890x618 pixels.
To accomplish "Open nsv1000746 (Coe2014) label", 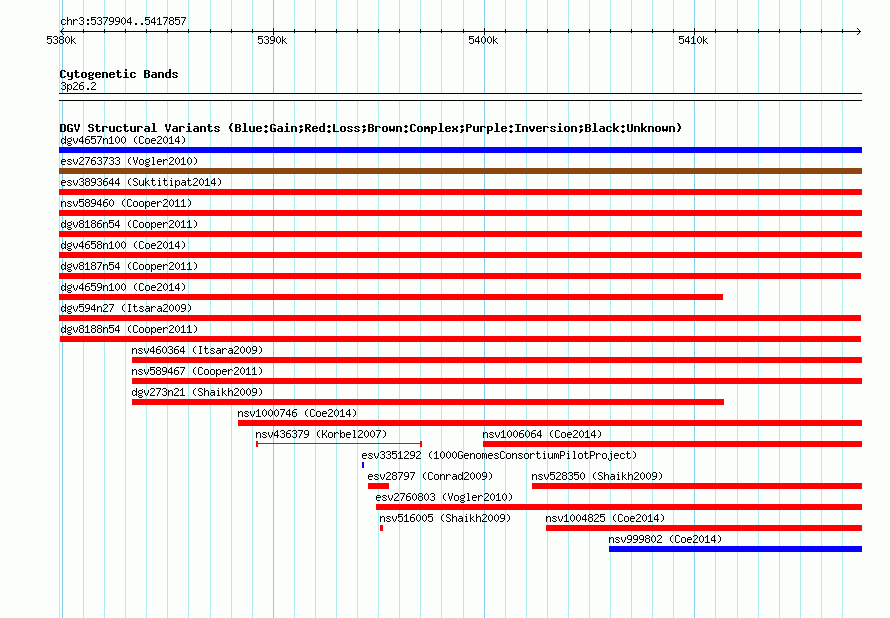I will (x=297, y=413).
